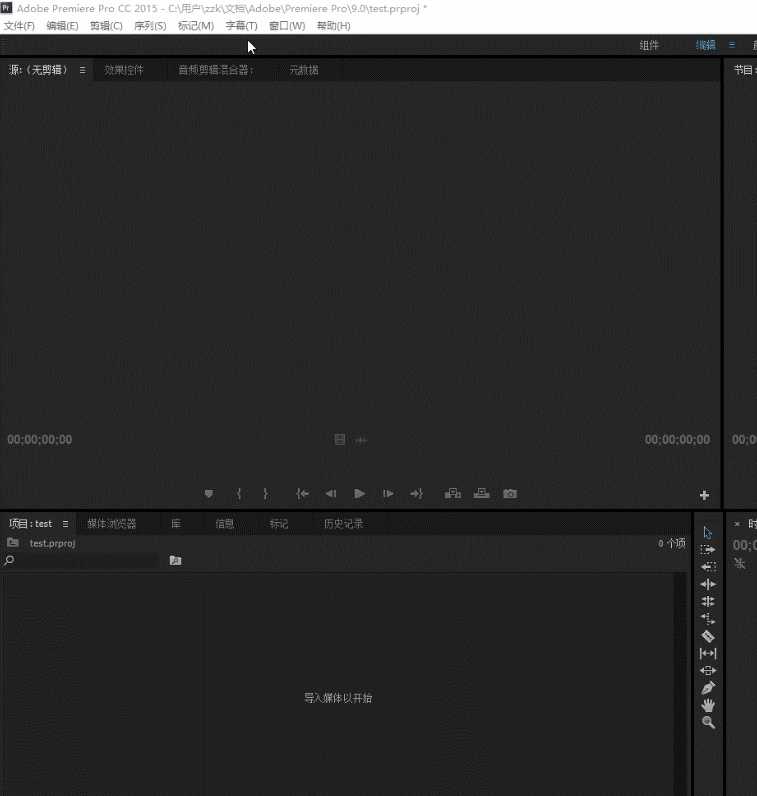Open the 序列(S) menu
Image resolution: width=757 pixels, height=796 pixels.
(x=150, y=26)
